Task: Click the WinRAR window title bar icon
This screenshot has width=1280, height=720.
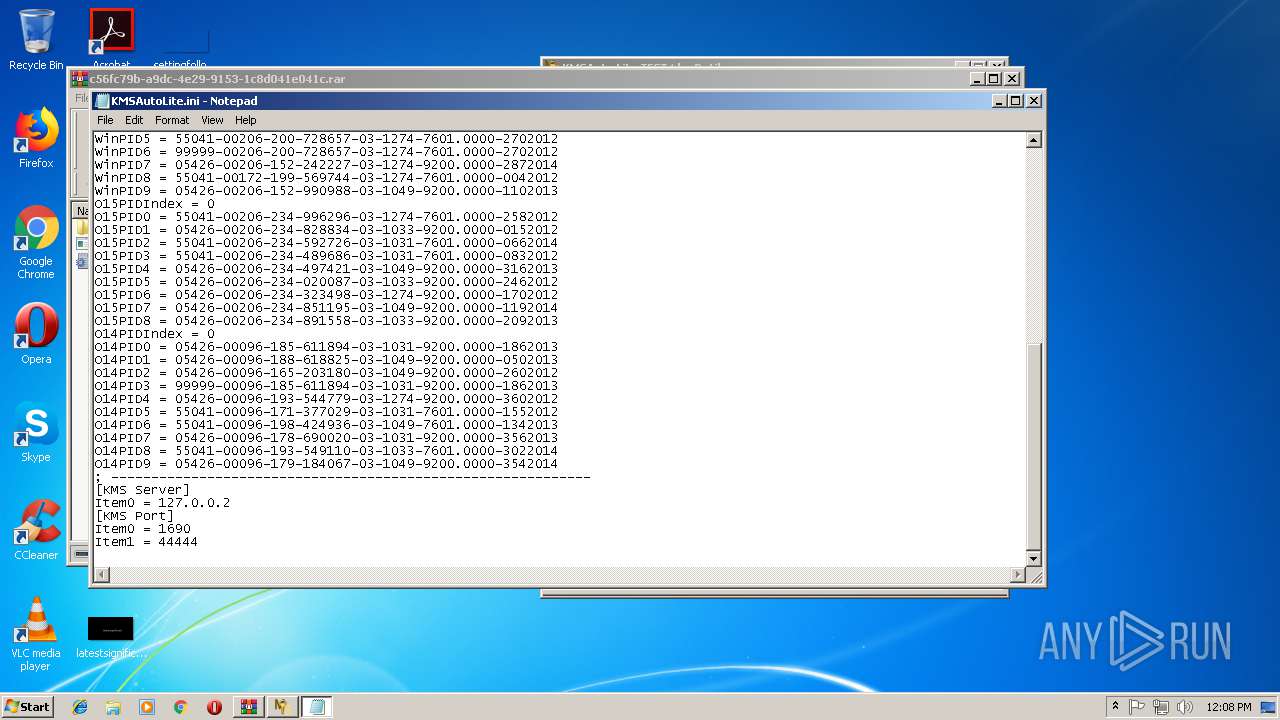Action: click(79, 79)
